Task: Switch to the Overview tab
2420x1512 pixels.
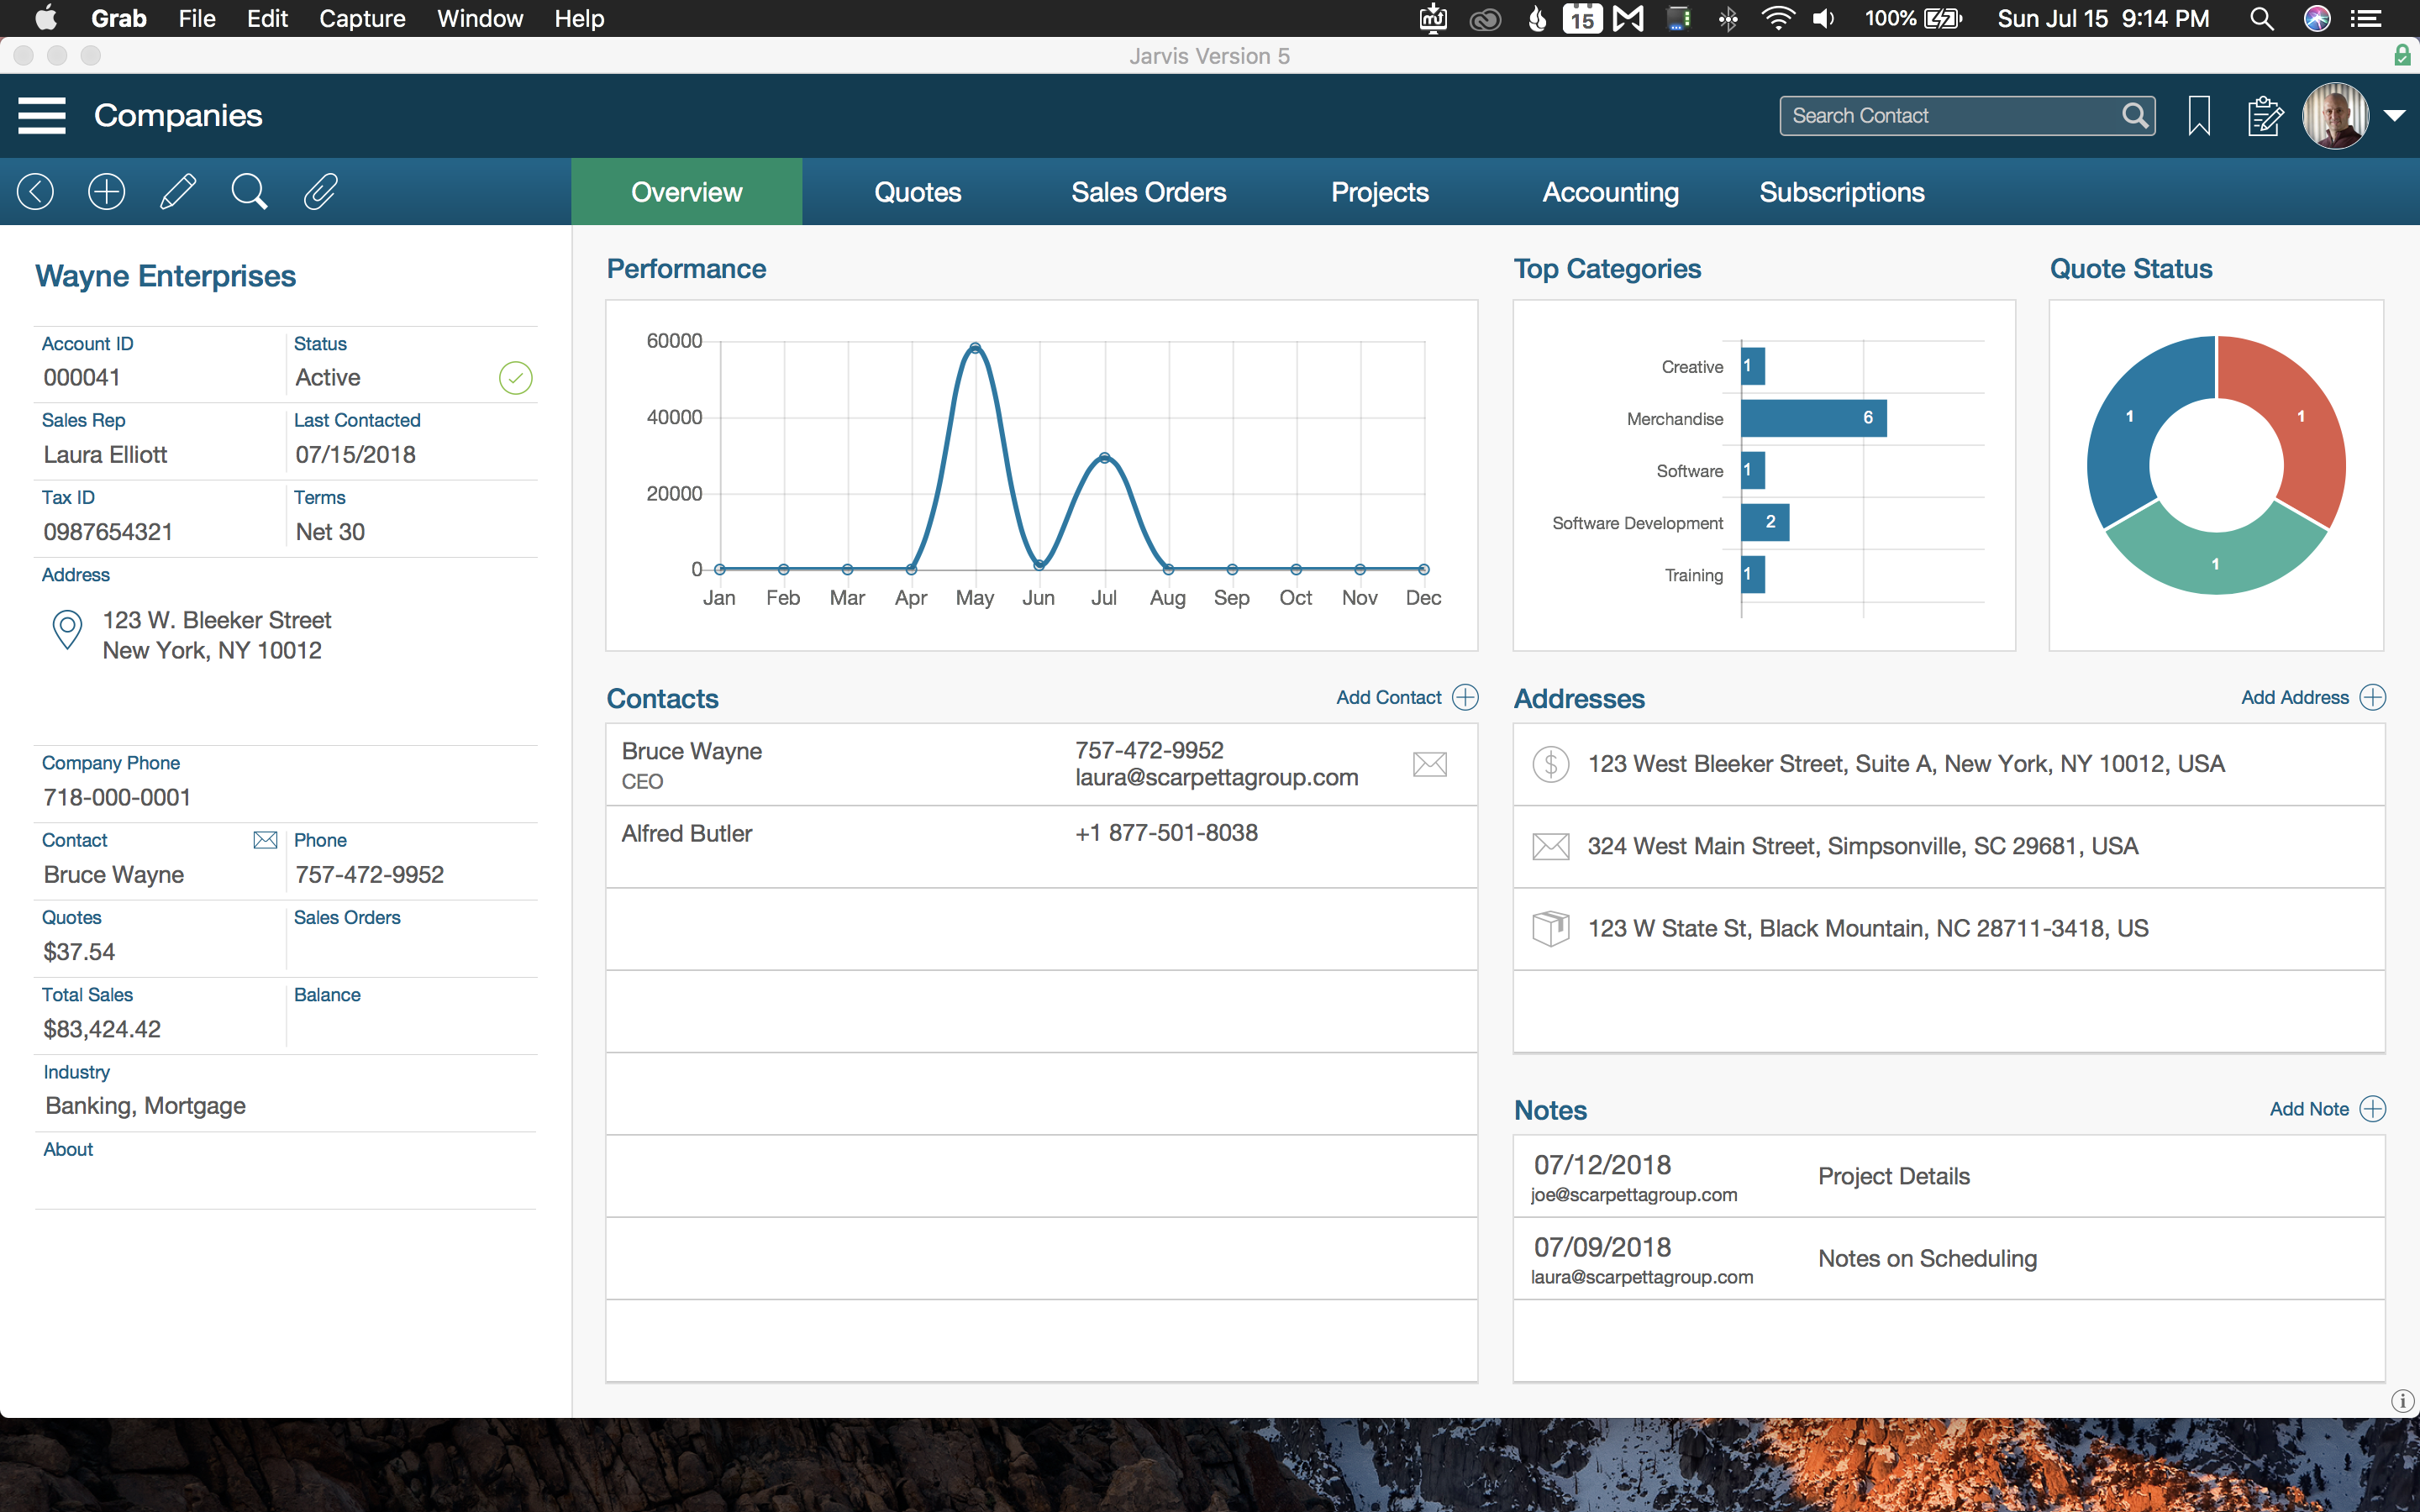Action: tap(687, 192)
